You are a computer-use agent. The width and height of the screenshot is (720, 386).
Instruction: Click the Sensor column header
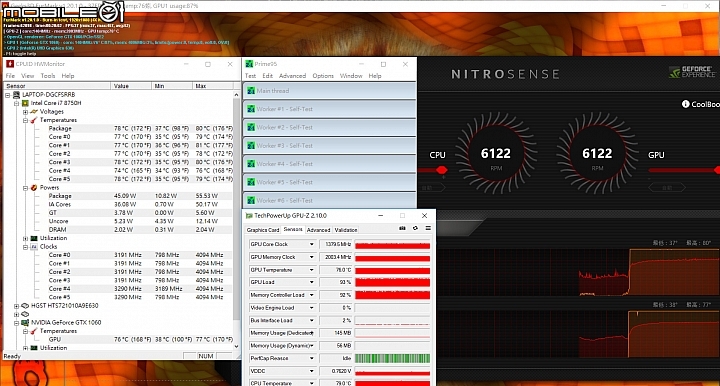click(57, 86)
